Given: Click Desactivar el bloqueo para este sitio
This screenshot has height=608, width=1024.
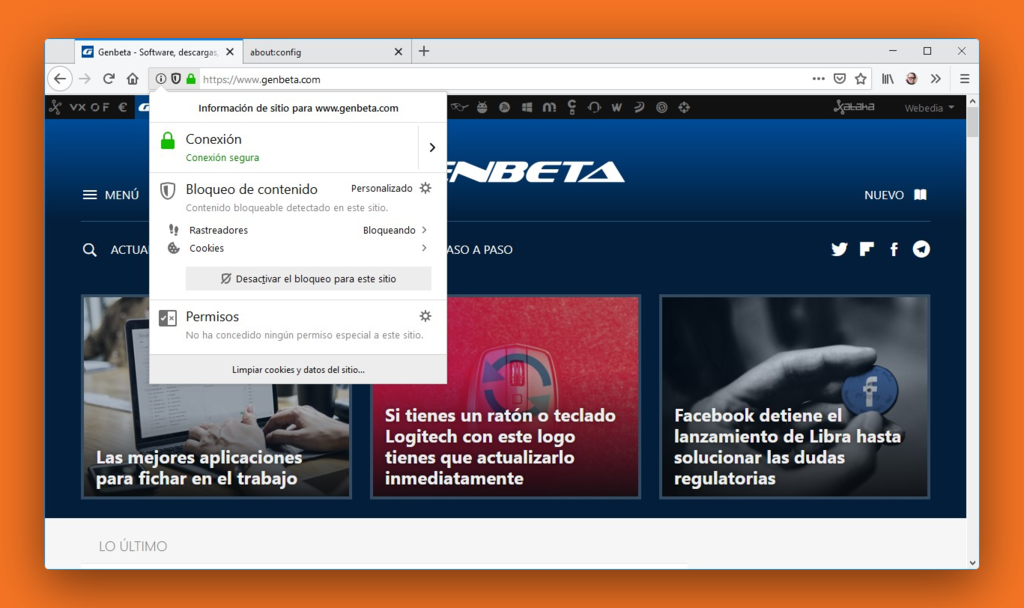Looking at the screenshot, I should (x=308, y=278).
